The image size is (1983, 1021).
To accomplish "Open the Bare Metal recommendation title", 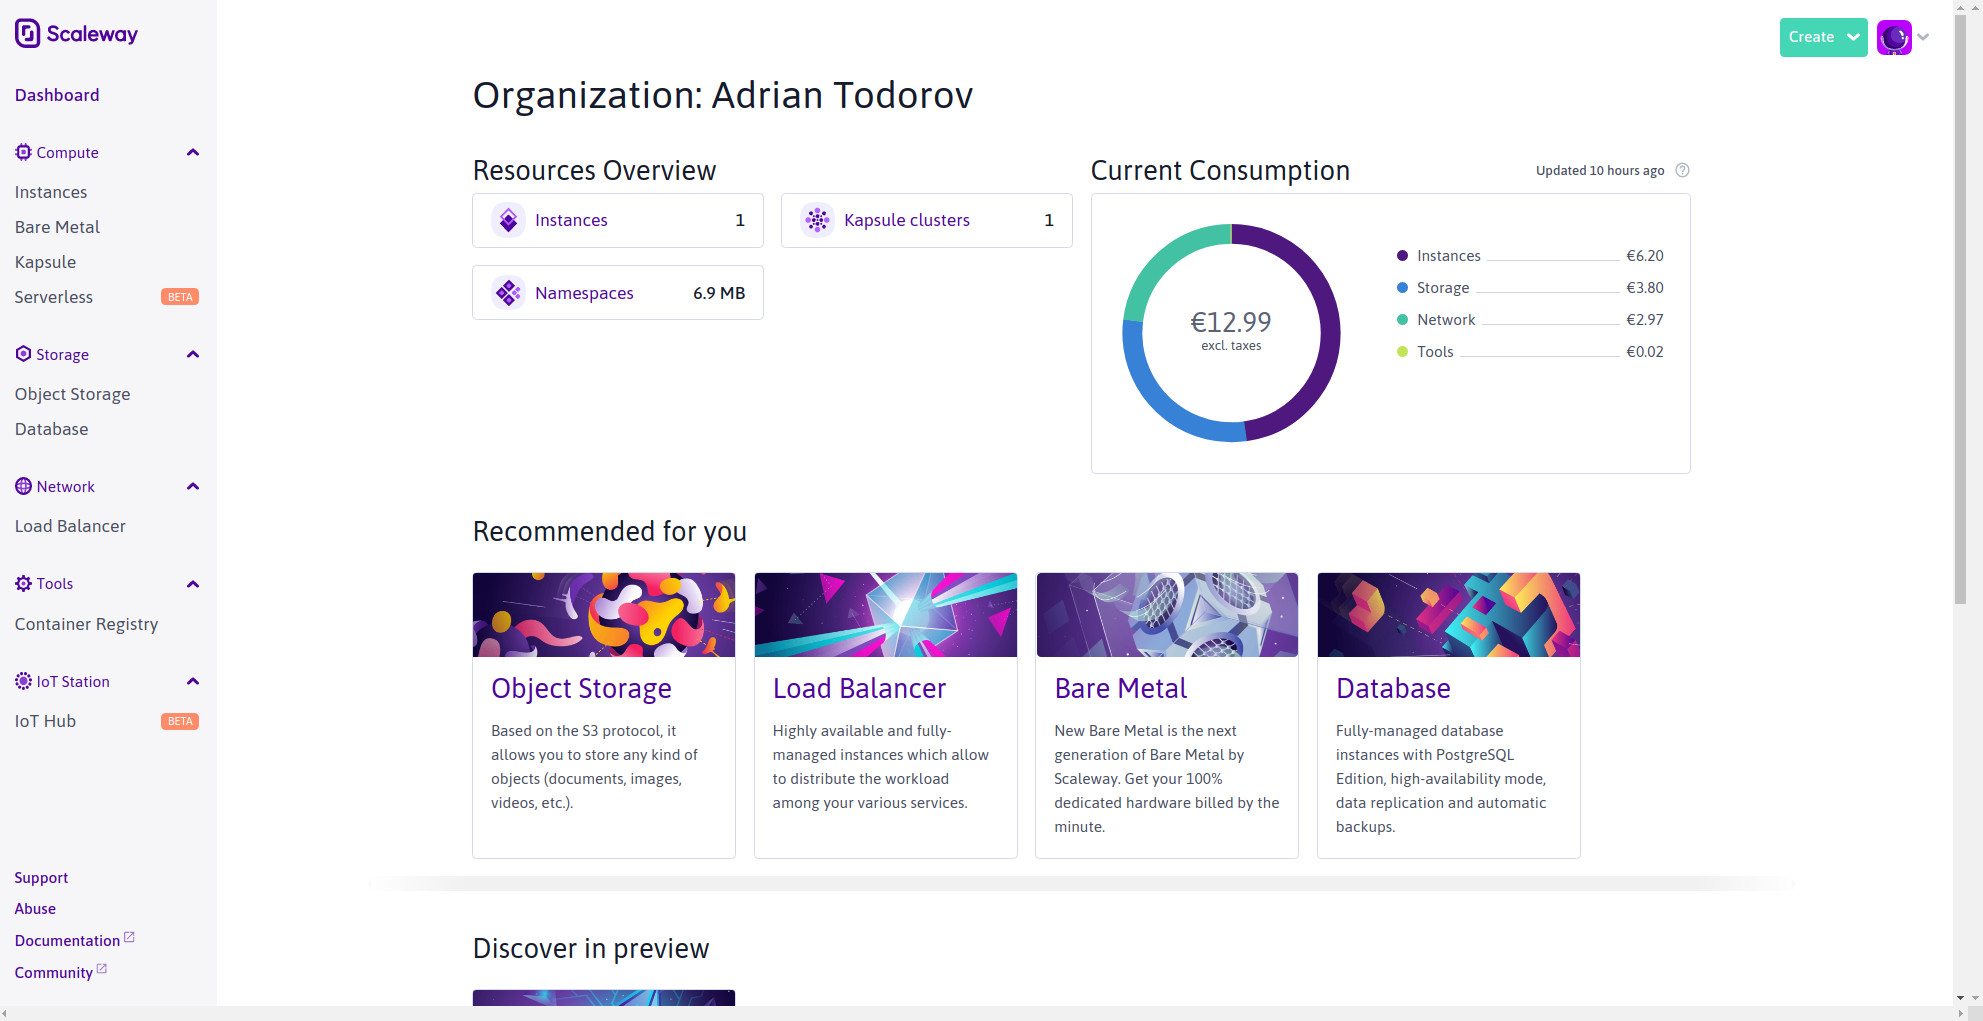I will point(1120,689).
